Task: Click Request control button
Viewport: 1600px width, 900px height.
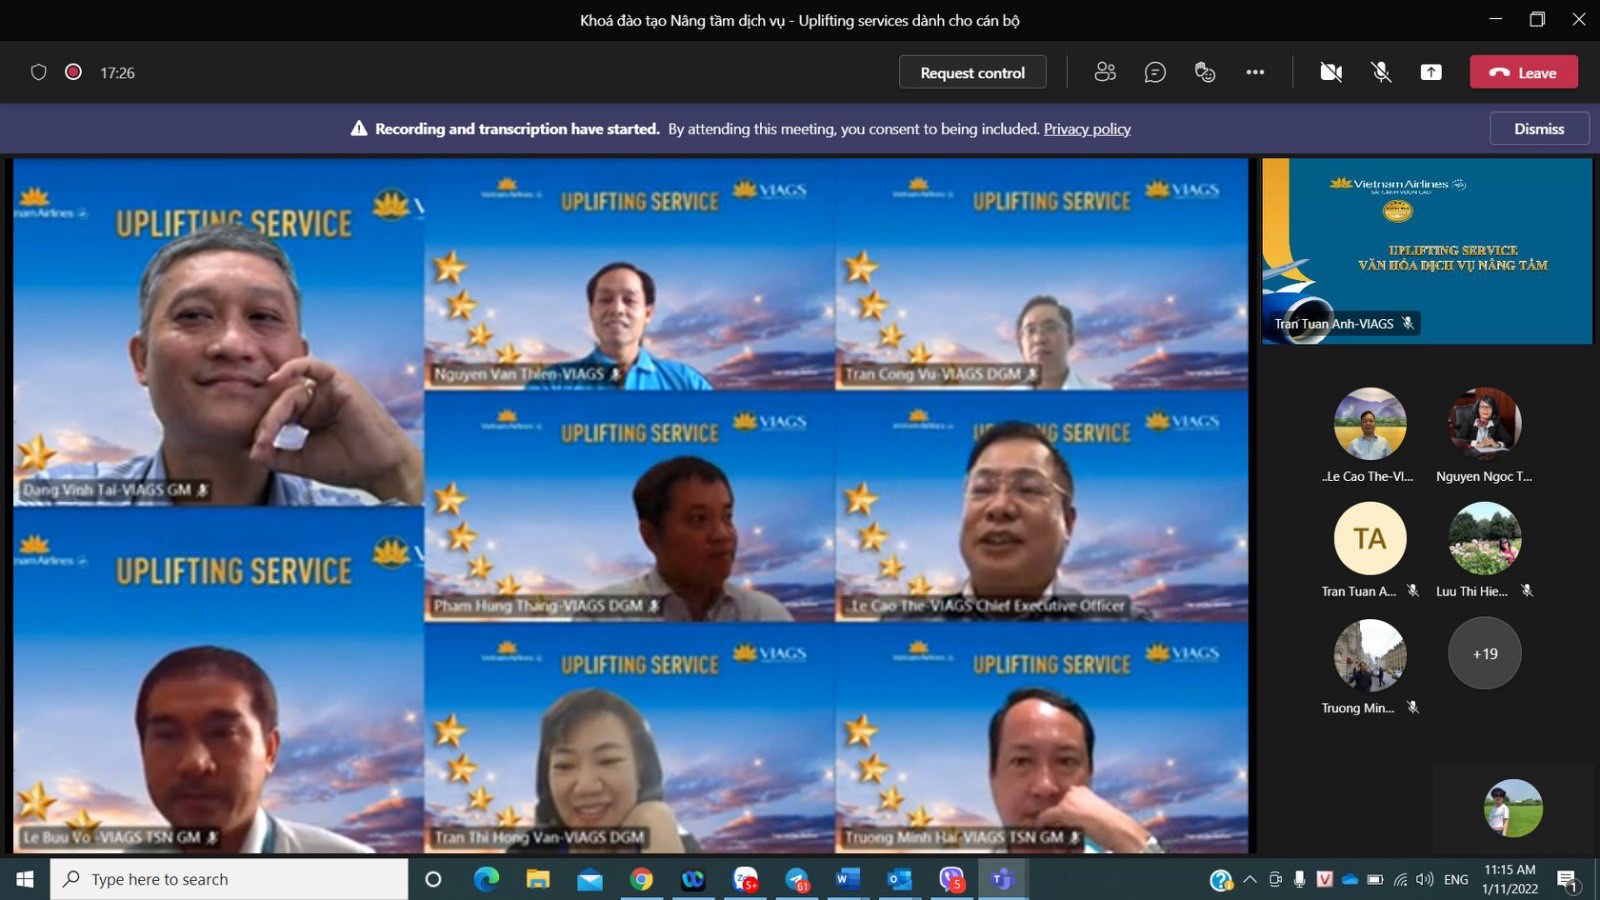Action: (972, 72)
